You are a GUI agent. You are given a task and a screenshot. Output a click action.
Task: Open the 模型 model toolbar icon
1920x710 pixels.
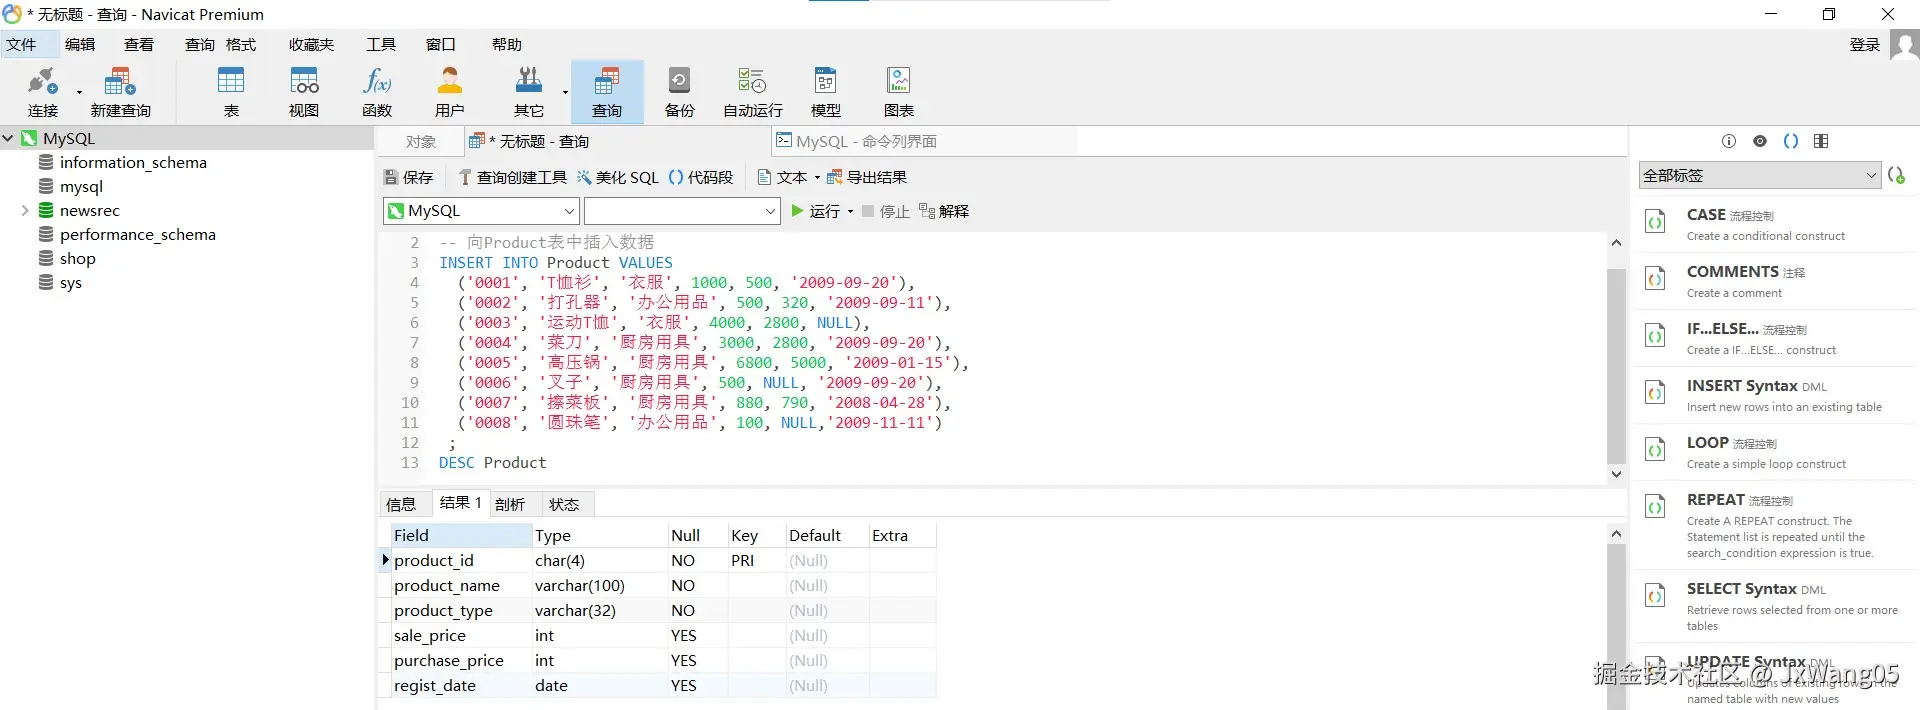click(x=825, y=81)
